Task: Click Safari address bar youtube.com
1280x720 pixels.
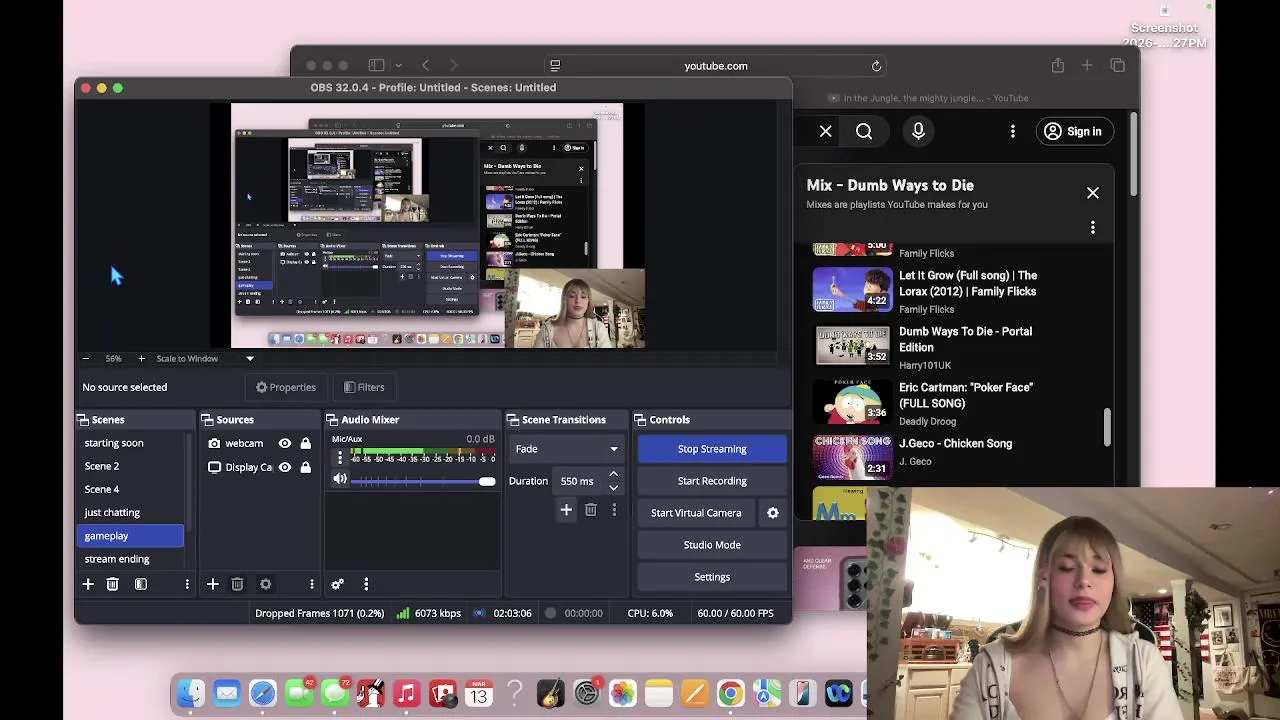Action: pos(716,66)
